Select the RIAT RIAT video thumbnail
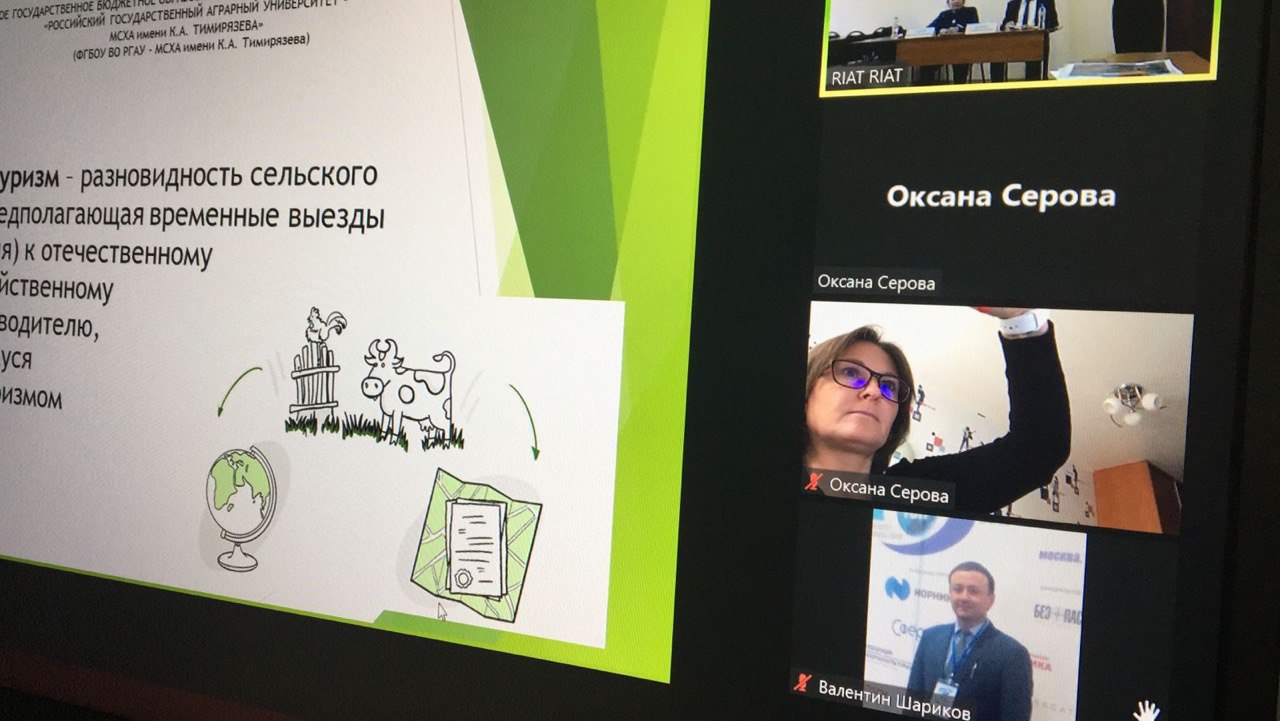The height and width of the screenshot is (721, 1280). click(x=1020, y=45)
